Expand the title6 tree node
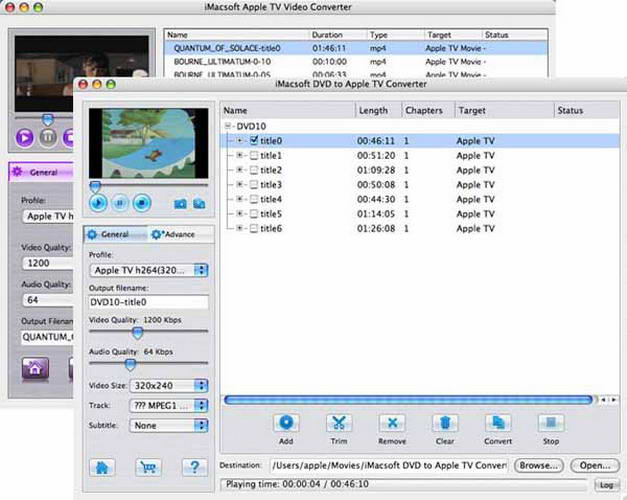Image resolution: width=627 pixels, height=500 pixels. (x=239, y=228)
